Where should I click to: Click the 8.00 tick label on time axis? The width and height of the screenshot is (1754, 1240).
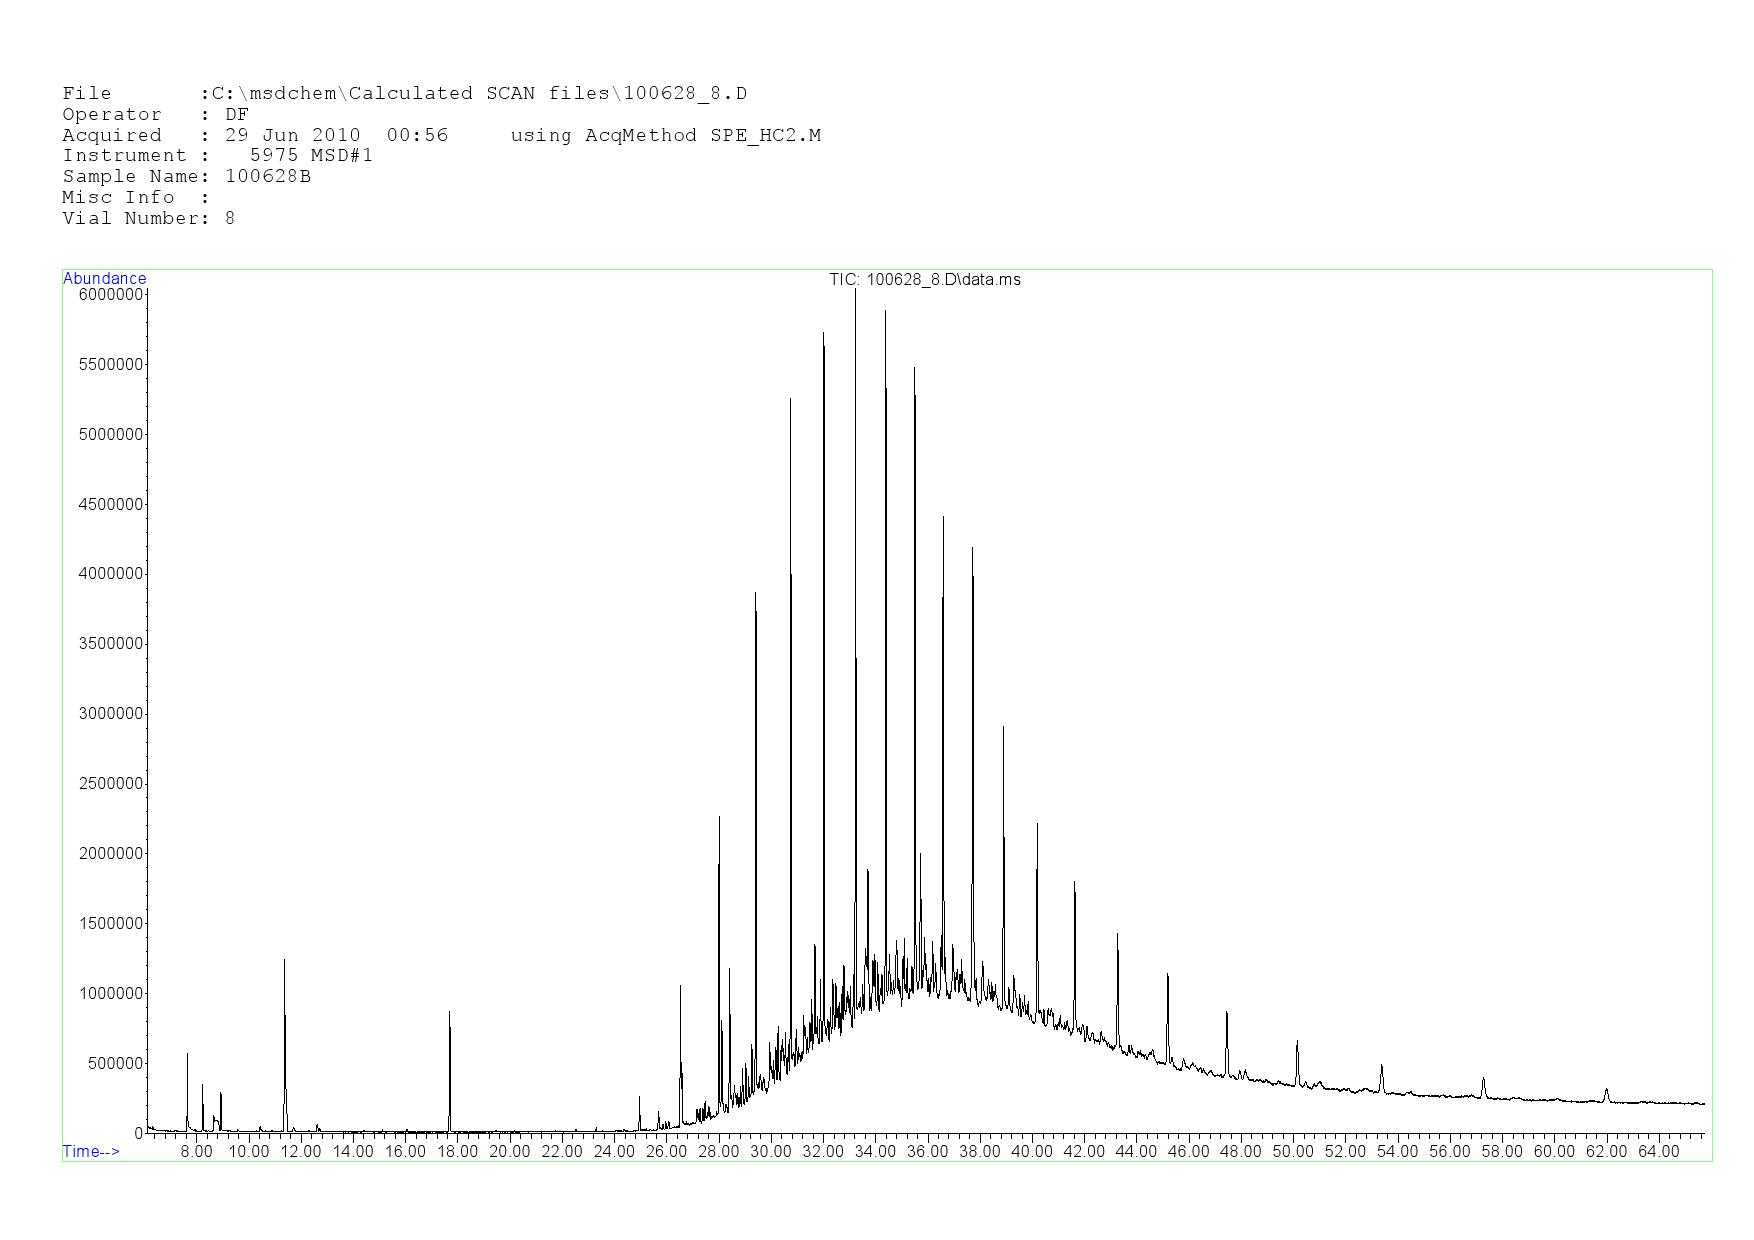[x=196, y=1151]
